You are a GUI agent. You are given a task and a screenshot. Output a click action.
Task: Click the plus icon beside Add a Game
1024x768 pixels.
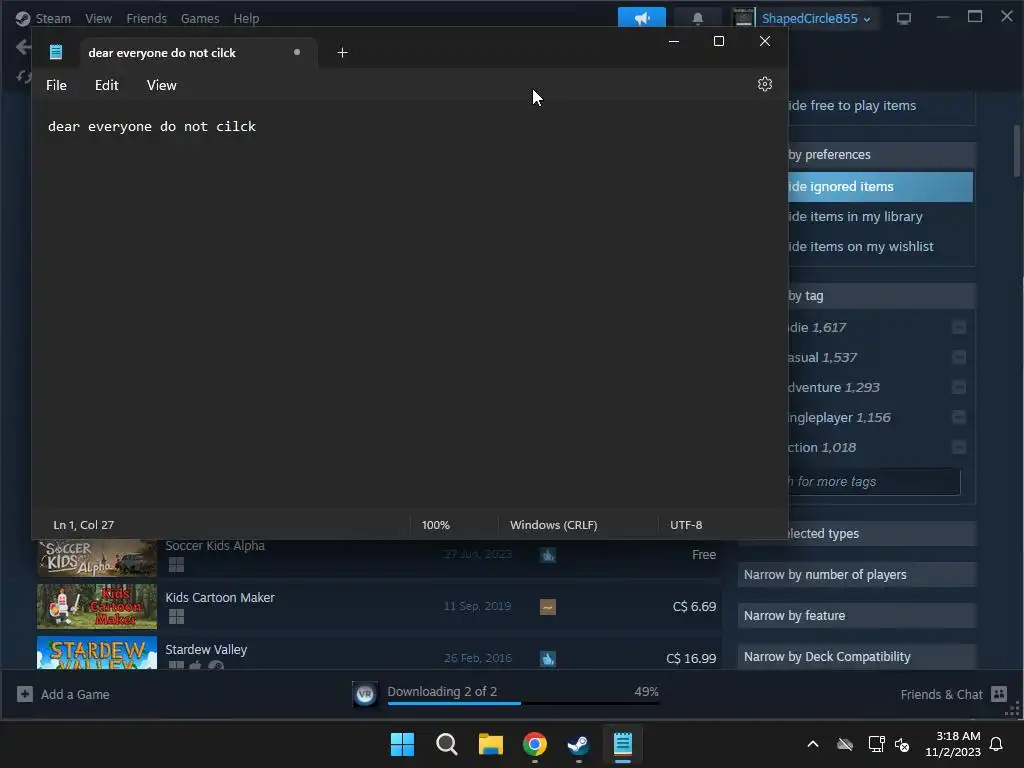coord(25,694)
